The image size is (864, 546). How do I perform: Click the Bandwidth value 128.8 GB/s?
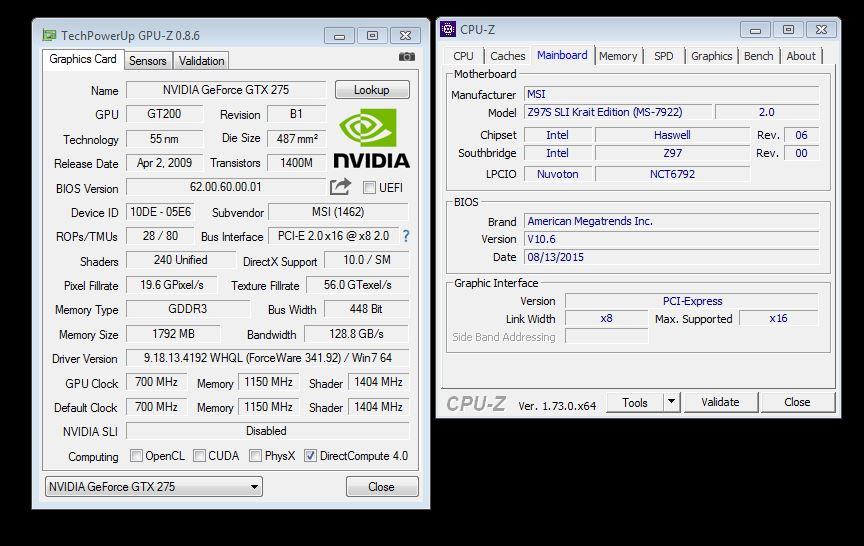357,334
